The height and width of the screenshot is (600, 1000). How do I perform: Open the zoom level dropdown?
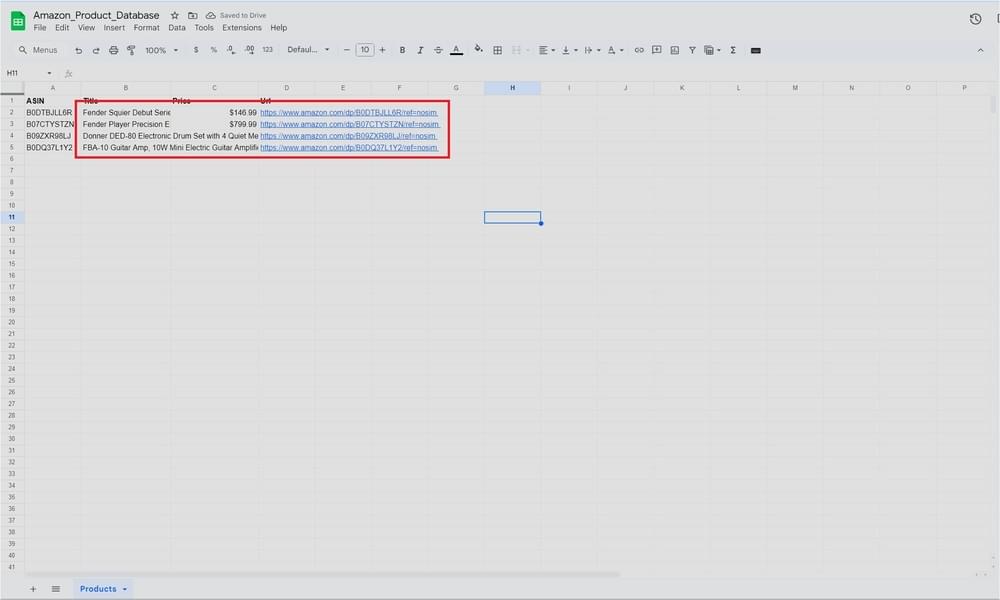160,49
